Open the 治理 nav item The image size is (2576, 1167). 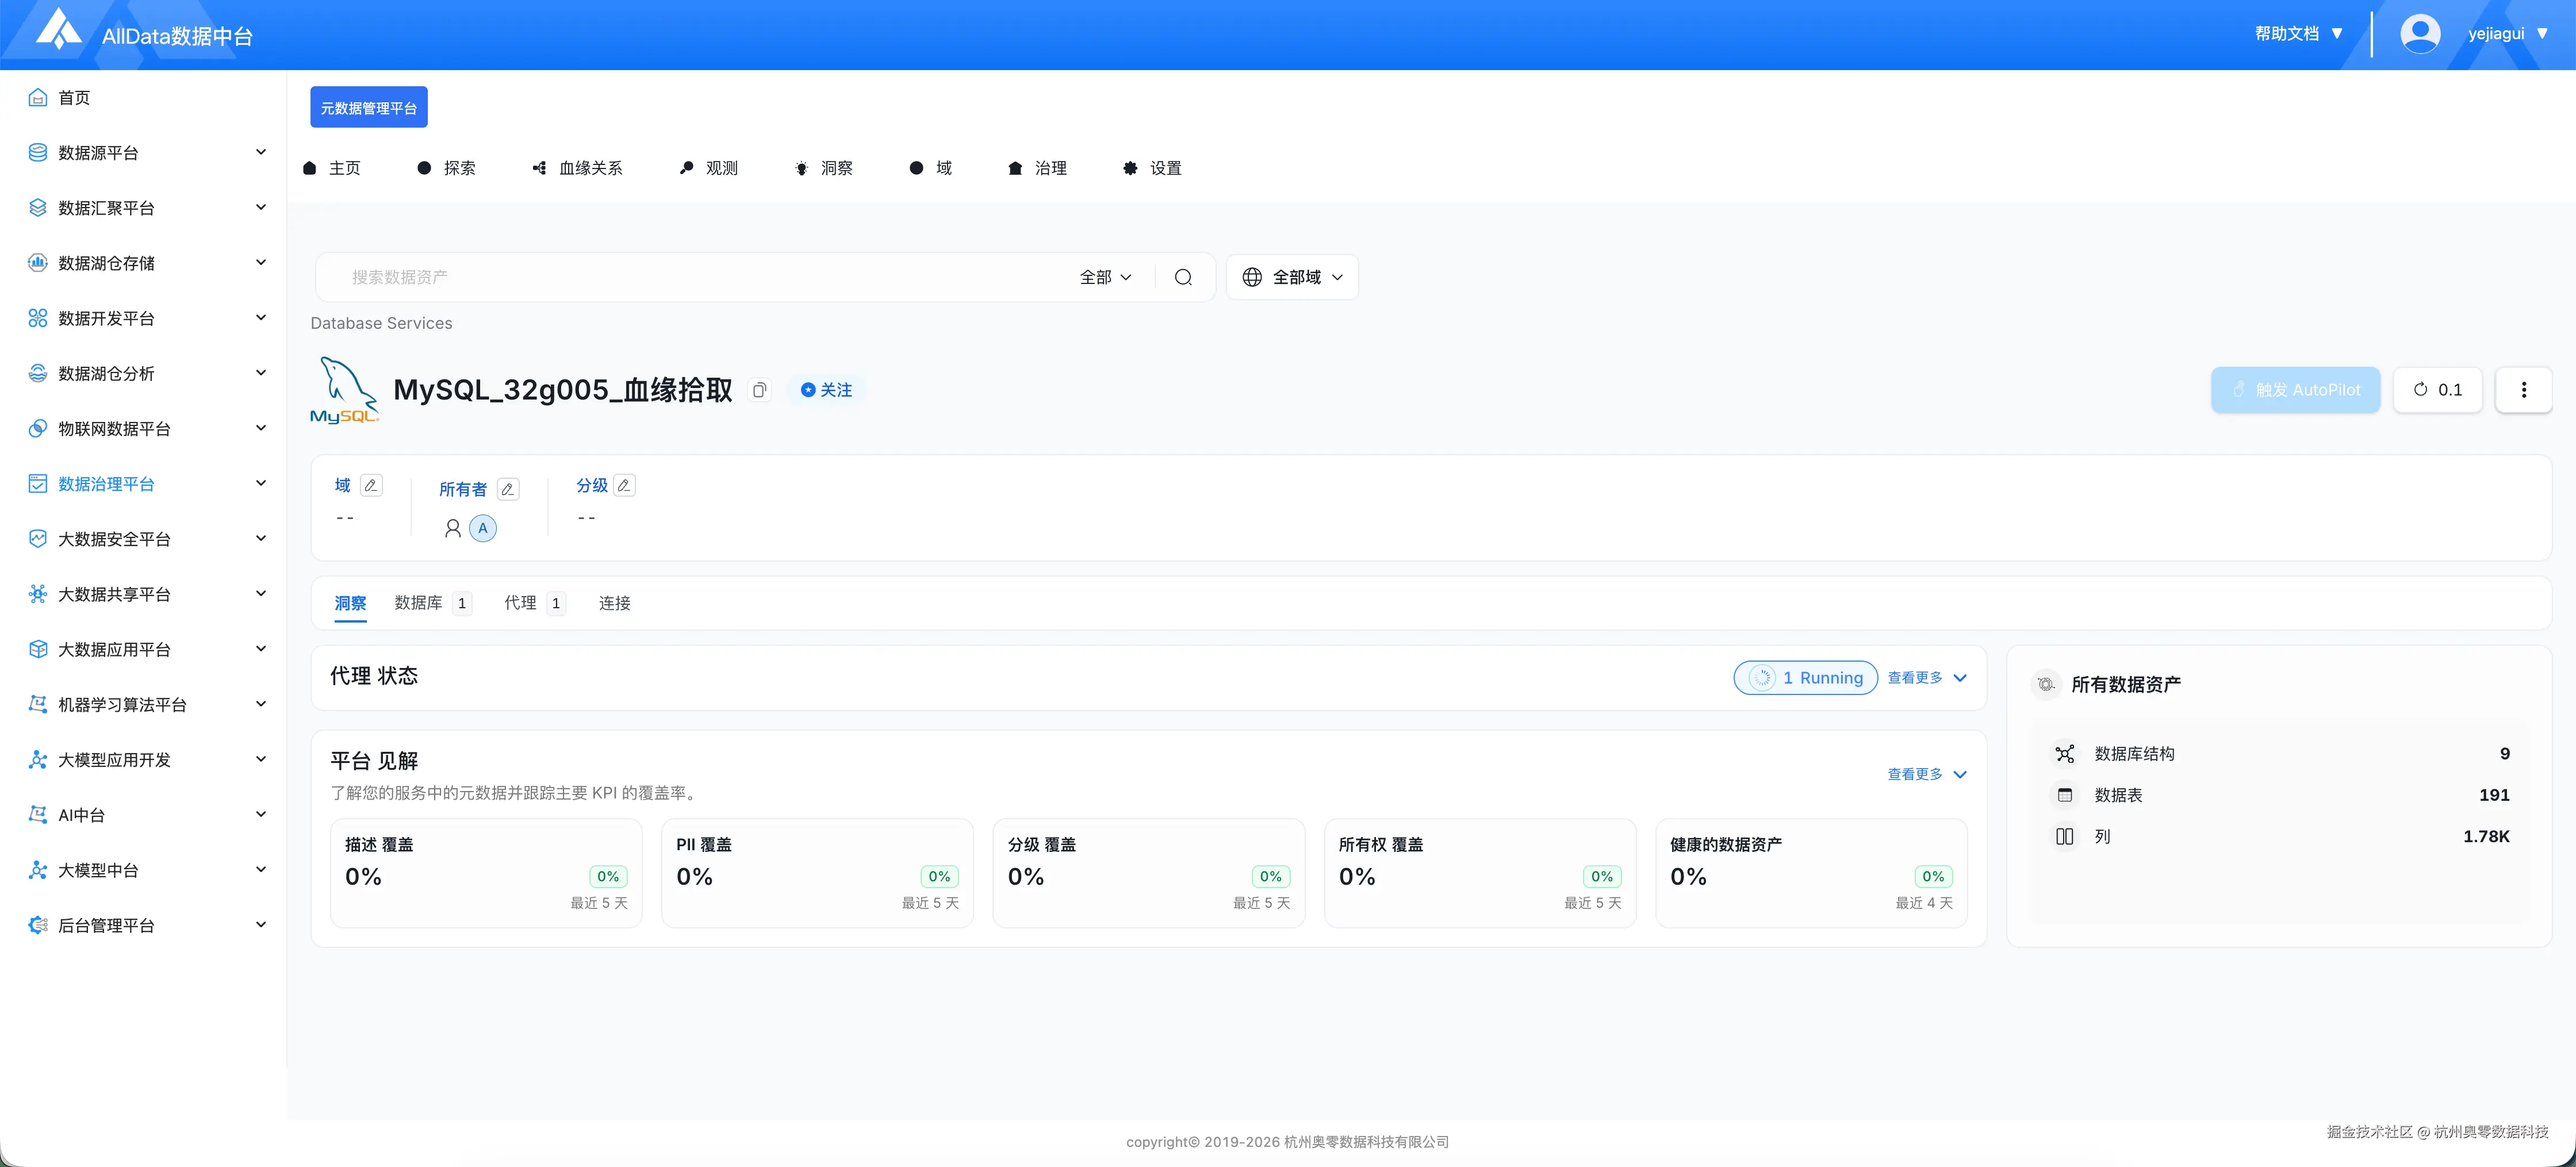click(x=1037, y=168)
